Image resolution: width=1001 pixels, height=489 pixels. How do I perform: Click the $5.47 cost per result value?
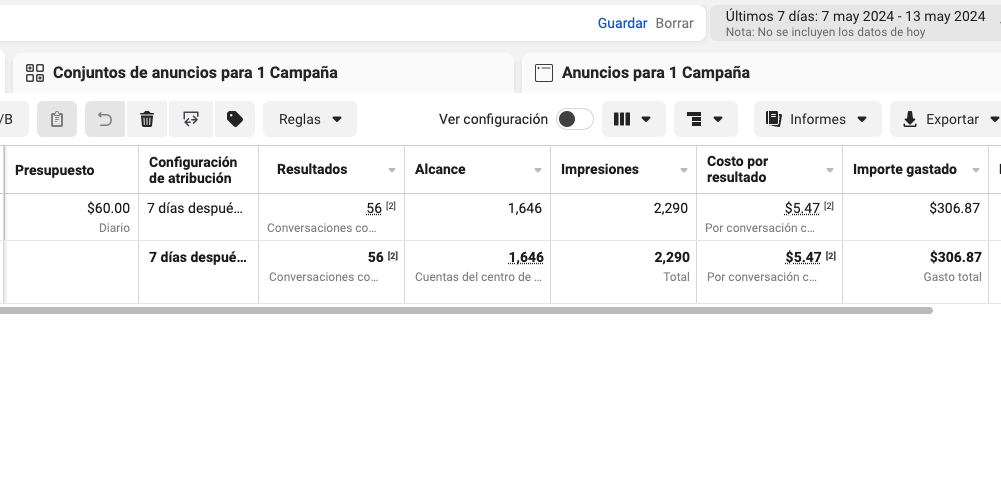click(x=802, y=208)
